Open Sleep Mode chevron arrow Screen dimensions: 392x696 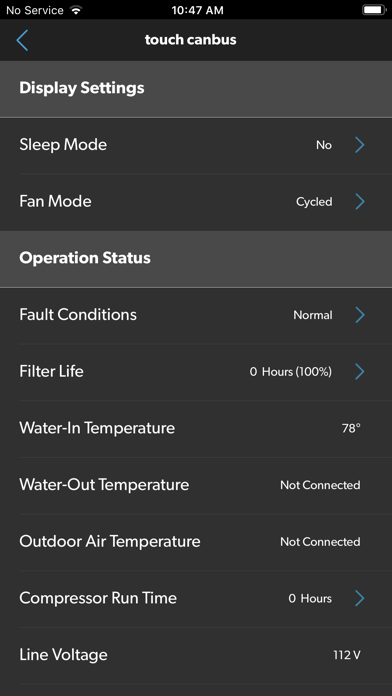[360, 145]
